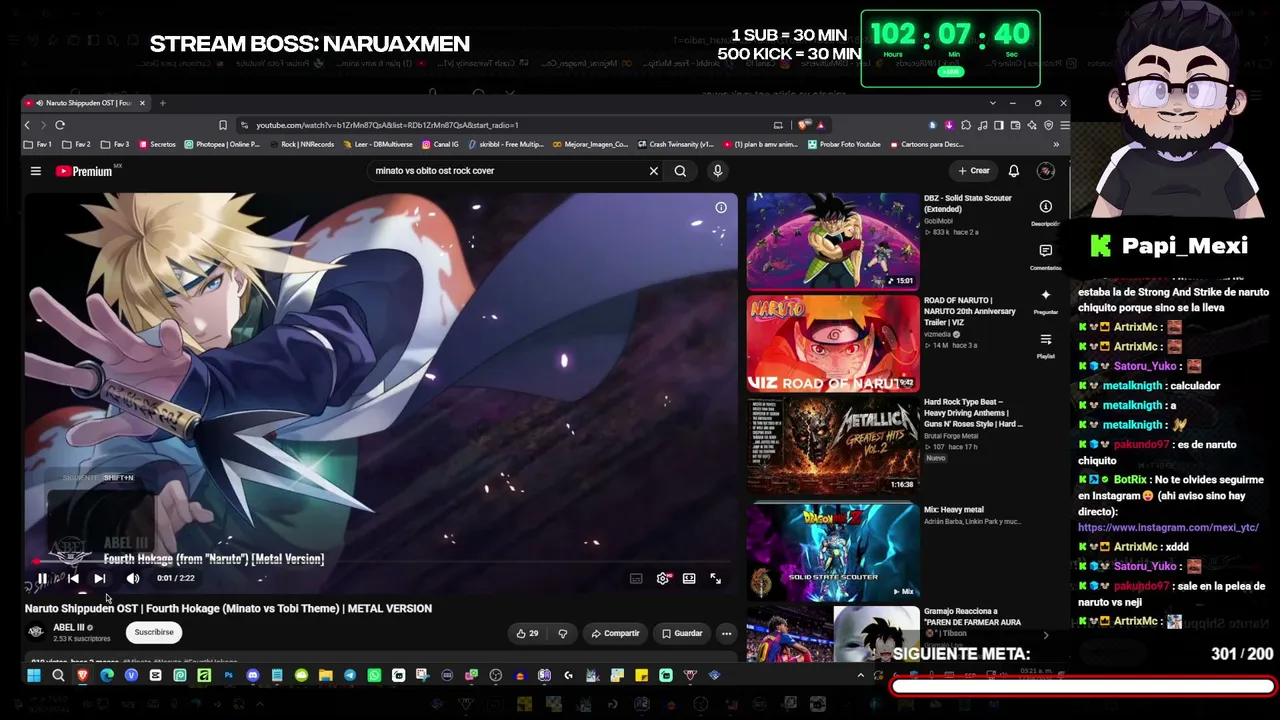The width and height of the screenshot is (1280, 720).
Task: Open more actions three-dot menu
Action: [727, 633]
